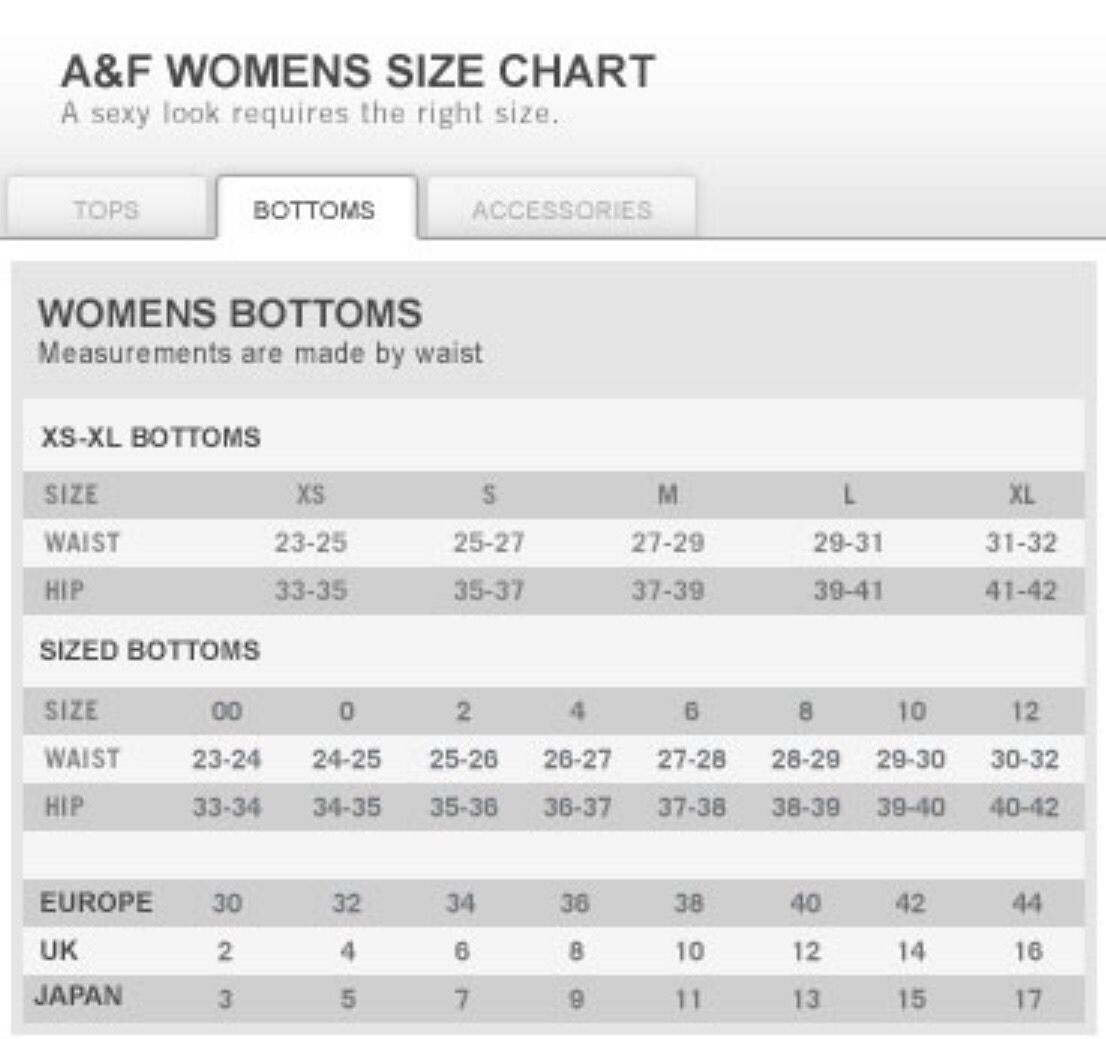Image resolution: width=1106 pixels, height=1039 pixels.
Task: Click the UK row label
Action: (x=58, y=951)
